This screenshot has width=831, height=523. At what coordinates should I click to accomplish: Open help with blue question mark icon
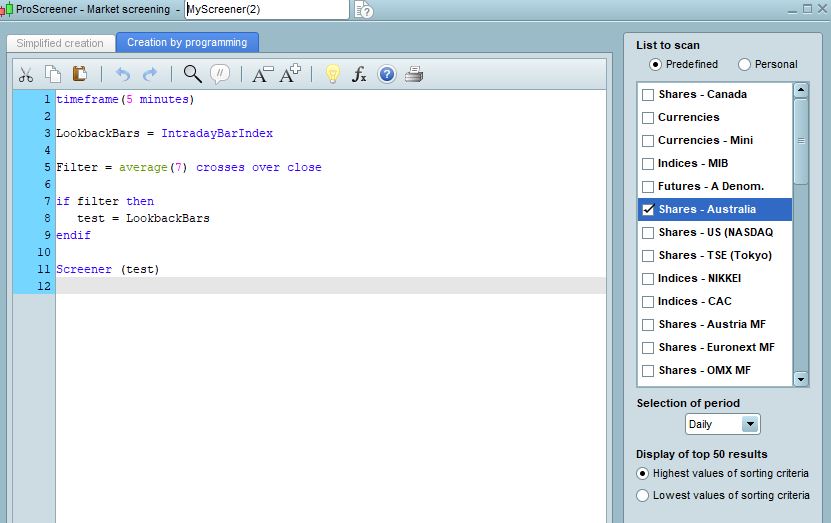coord(387,74)
